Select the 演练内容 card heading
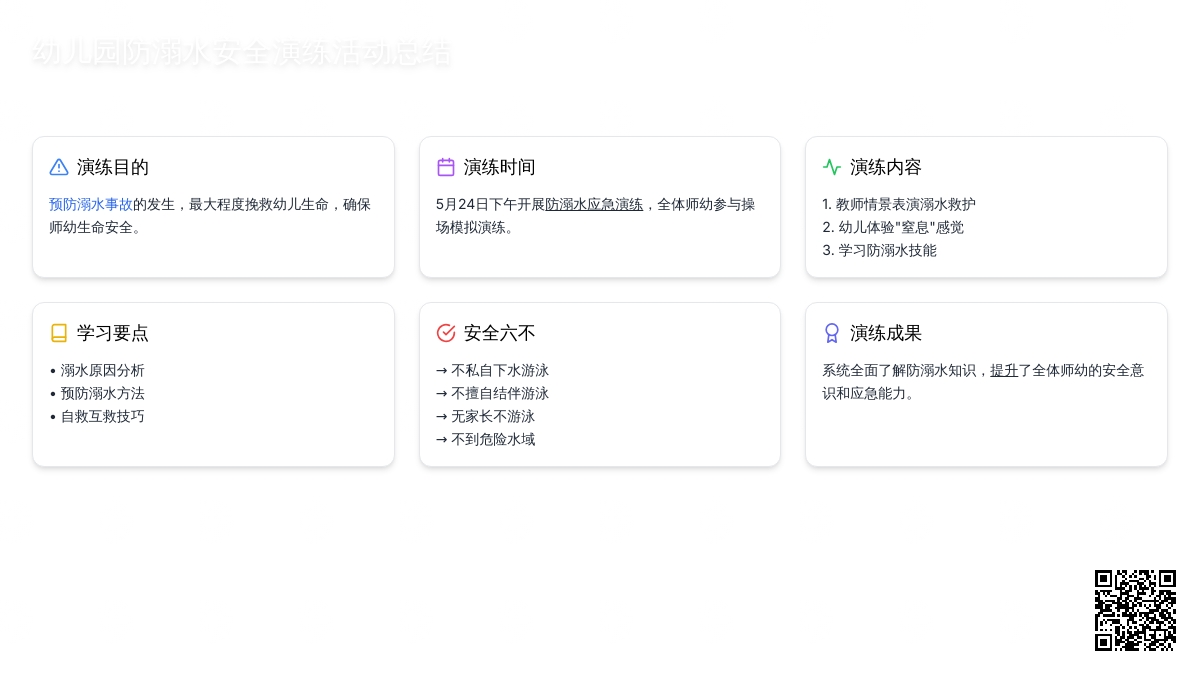Screen dimensions: 1200x675 point(886,167)
